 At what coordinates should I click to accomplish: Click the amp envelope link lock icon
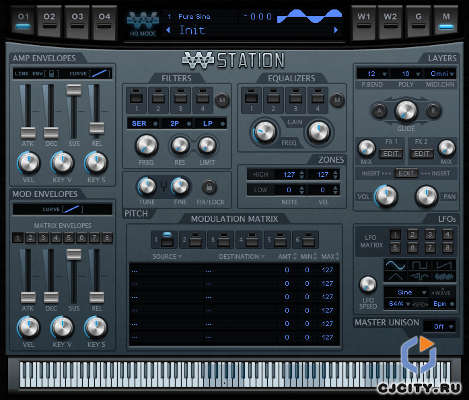coord(51,73)
